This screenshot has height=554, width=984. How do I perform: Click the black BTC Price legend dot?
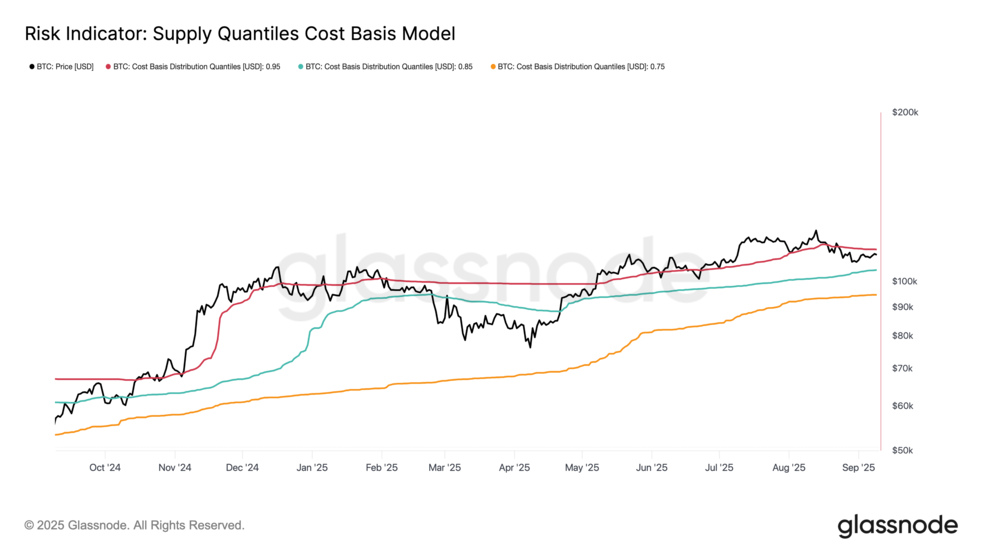[x=32, y=67]
